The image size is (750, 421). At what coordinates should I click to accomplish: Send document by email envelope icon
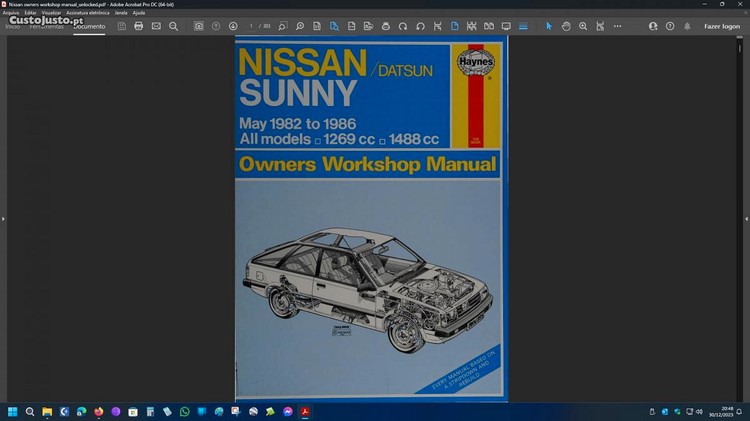[x=156, y=26]
